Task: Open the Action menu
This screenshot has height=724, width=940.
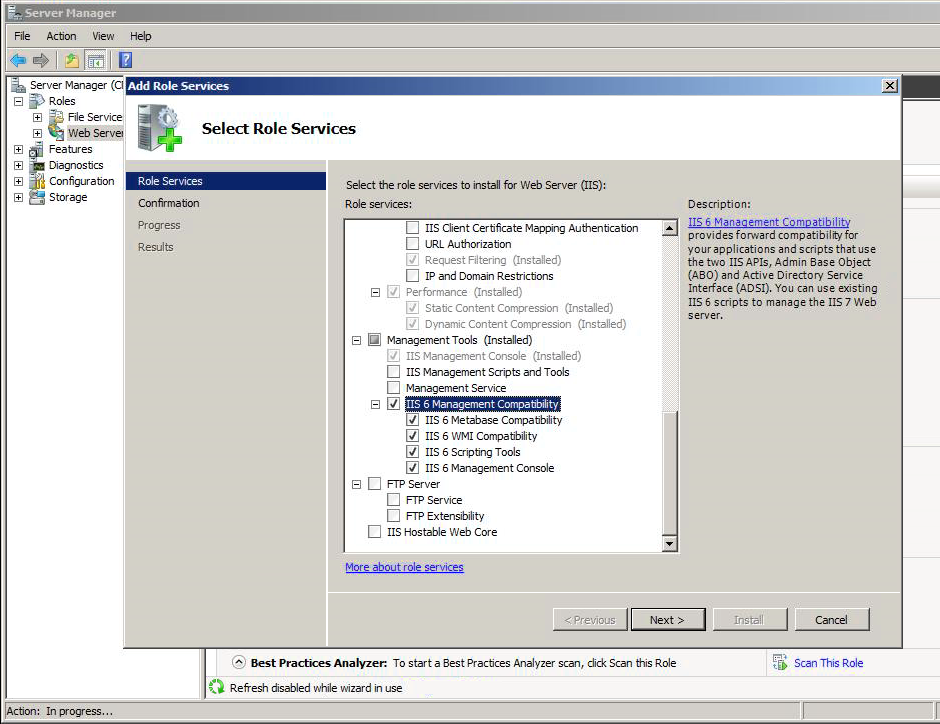Action: point(61,36)
